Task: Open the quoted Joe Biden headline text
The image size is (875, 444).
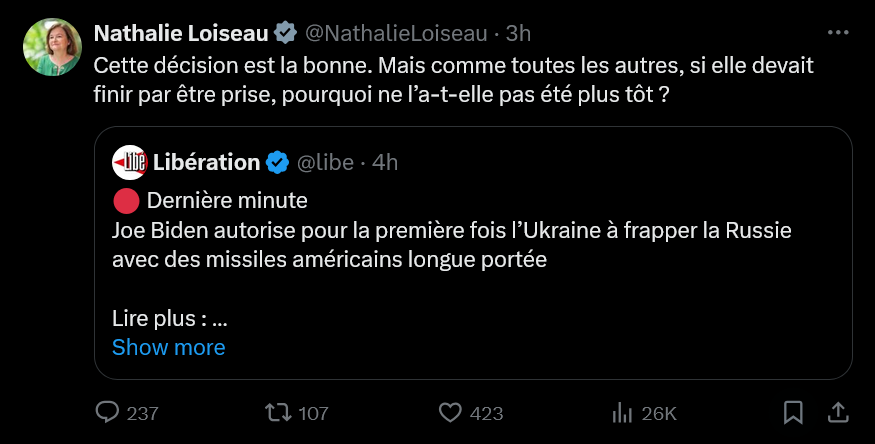Action: pyautogui.click(x=452, y=245)
